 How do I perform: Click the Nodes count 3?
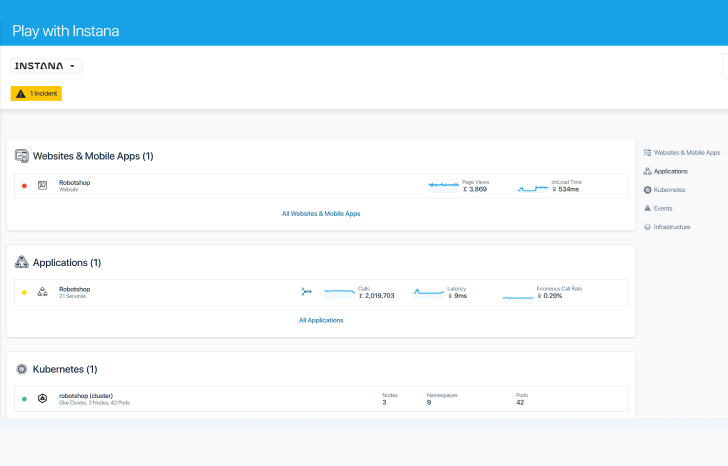click(384, 402)
